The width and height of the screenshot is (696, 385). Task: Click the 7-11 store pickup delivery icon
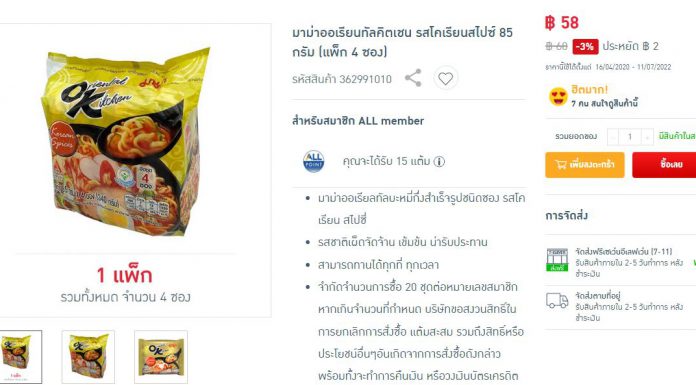tap(557, 260)
